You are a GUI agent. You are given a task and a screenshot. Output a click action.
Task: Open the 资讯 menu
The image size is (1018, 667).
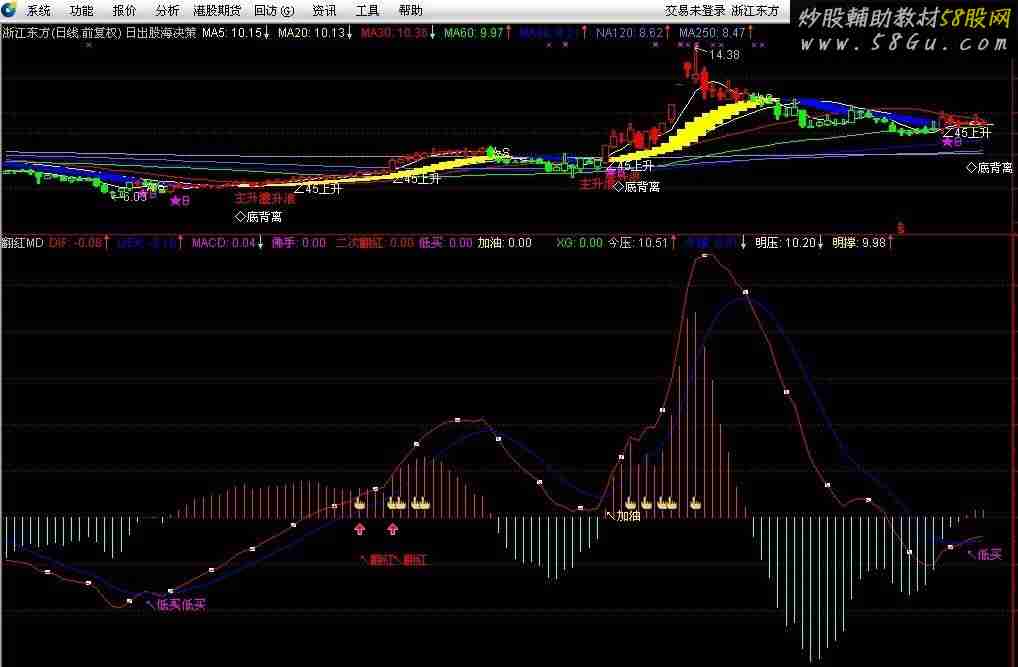click(x=324, y=10)
